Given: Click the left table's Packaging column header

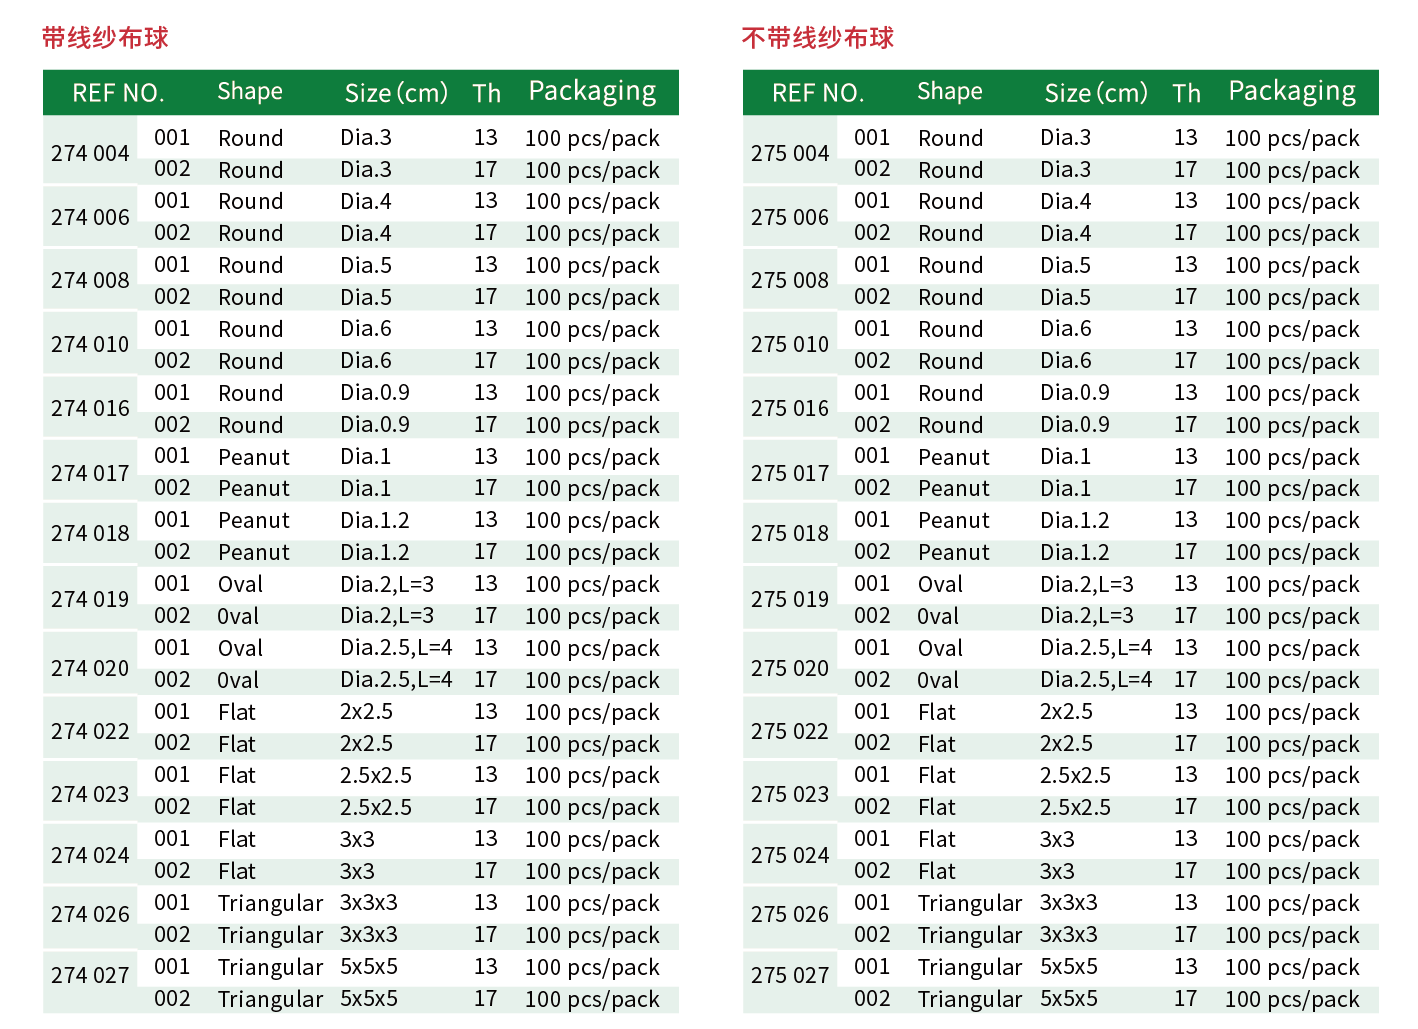Looking at the screenshot, I should tap(592, 92).
